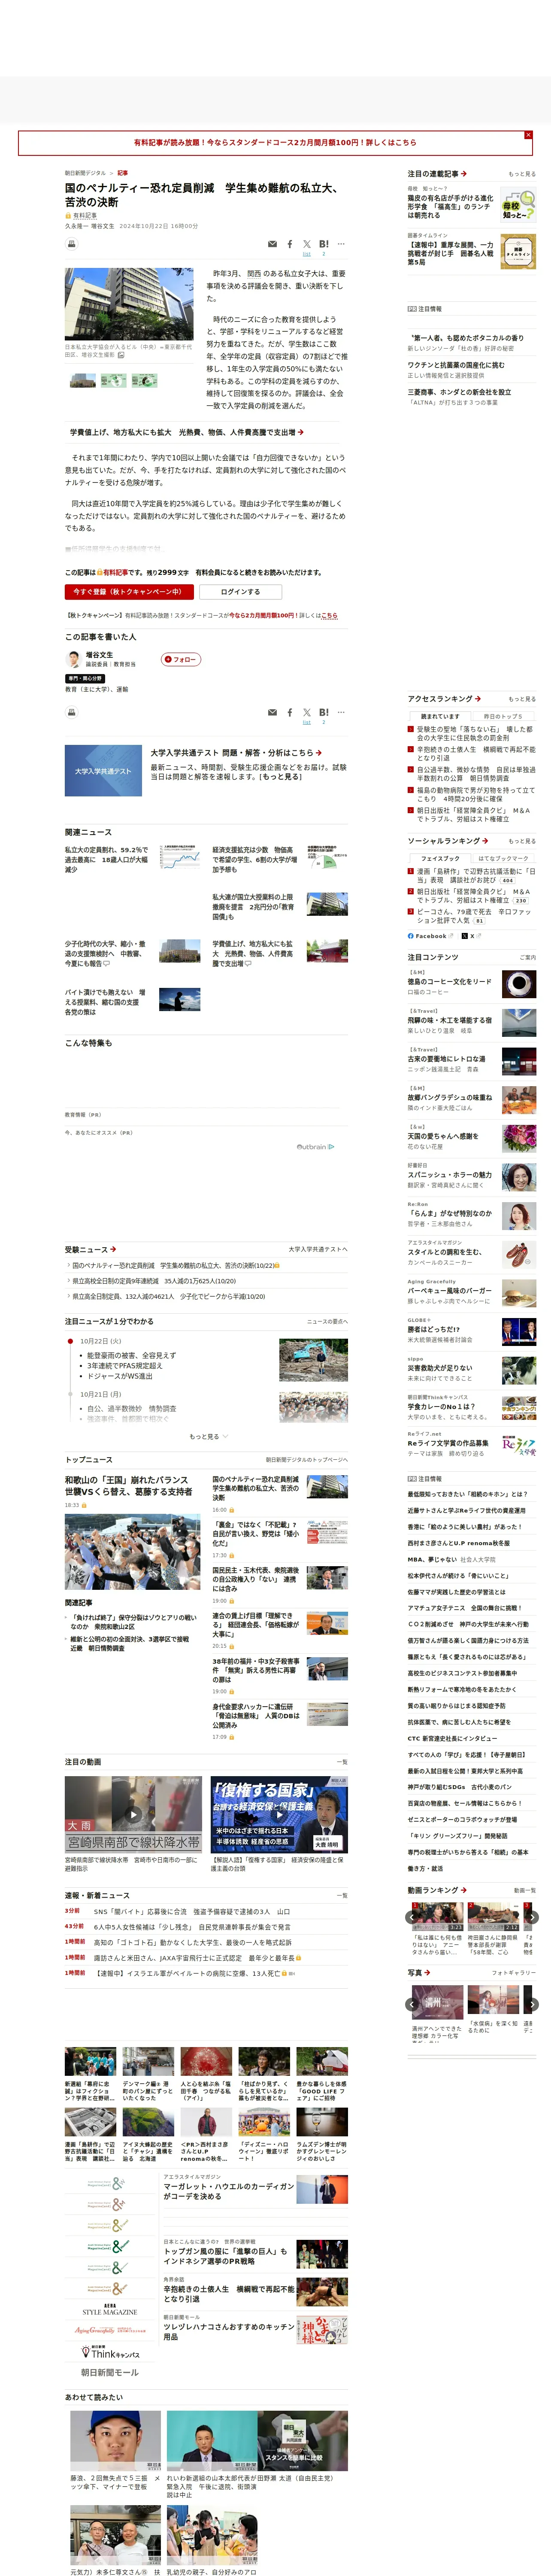Open 囲碁タイムライン series thumbnail
Image resolution: width=551 pixels, height=2576 pixels.
[x=518, y=252]
